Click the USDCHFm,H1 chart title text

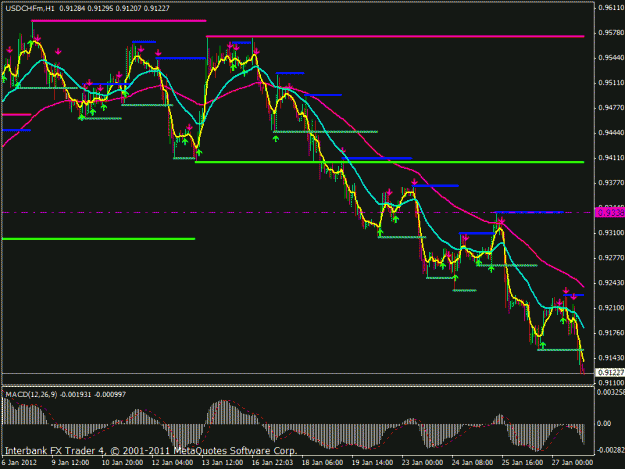pos(30,8)
